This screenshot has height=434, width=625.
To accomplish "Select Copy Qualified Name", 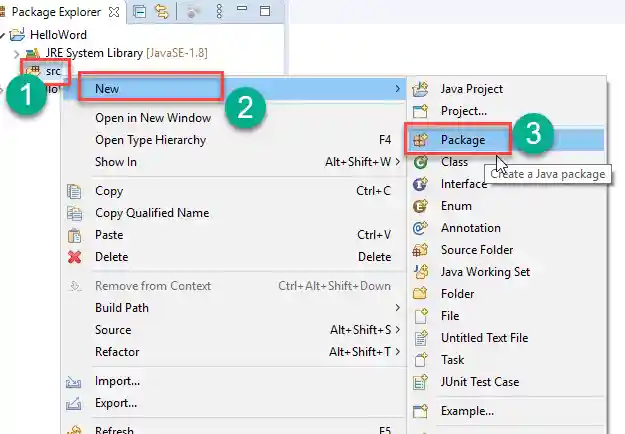I will point(151,213).
